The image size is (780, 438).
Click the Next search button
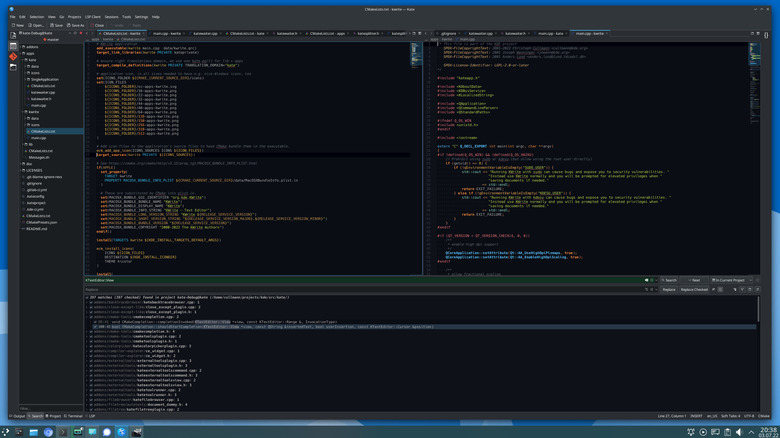(x=694, y=280)
